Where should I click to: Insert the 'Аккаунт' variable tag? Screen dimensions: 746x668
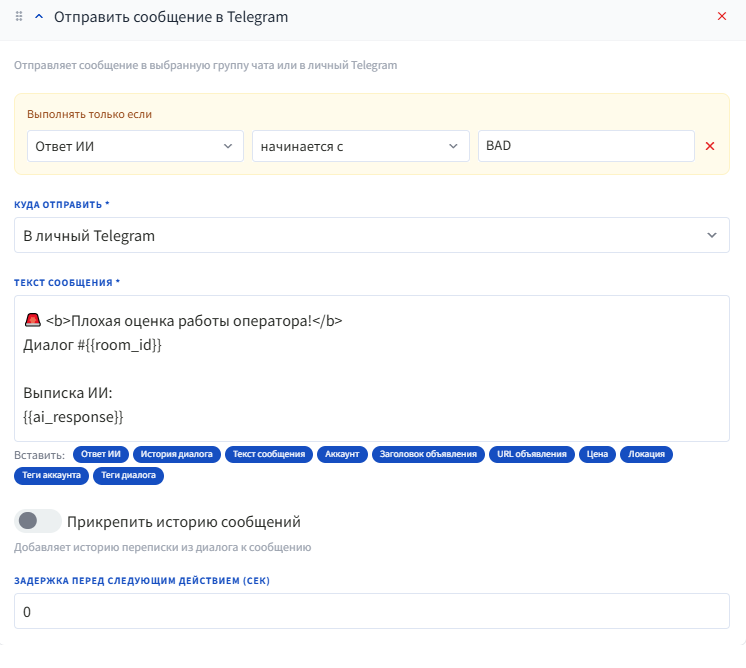point(342,454)
